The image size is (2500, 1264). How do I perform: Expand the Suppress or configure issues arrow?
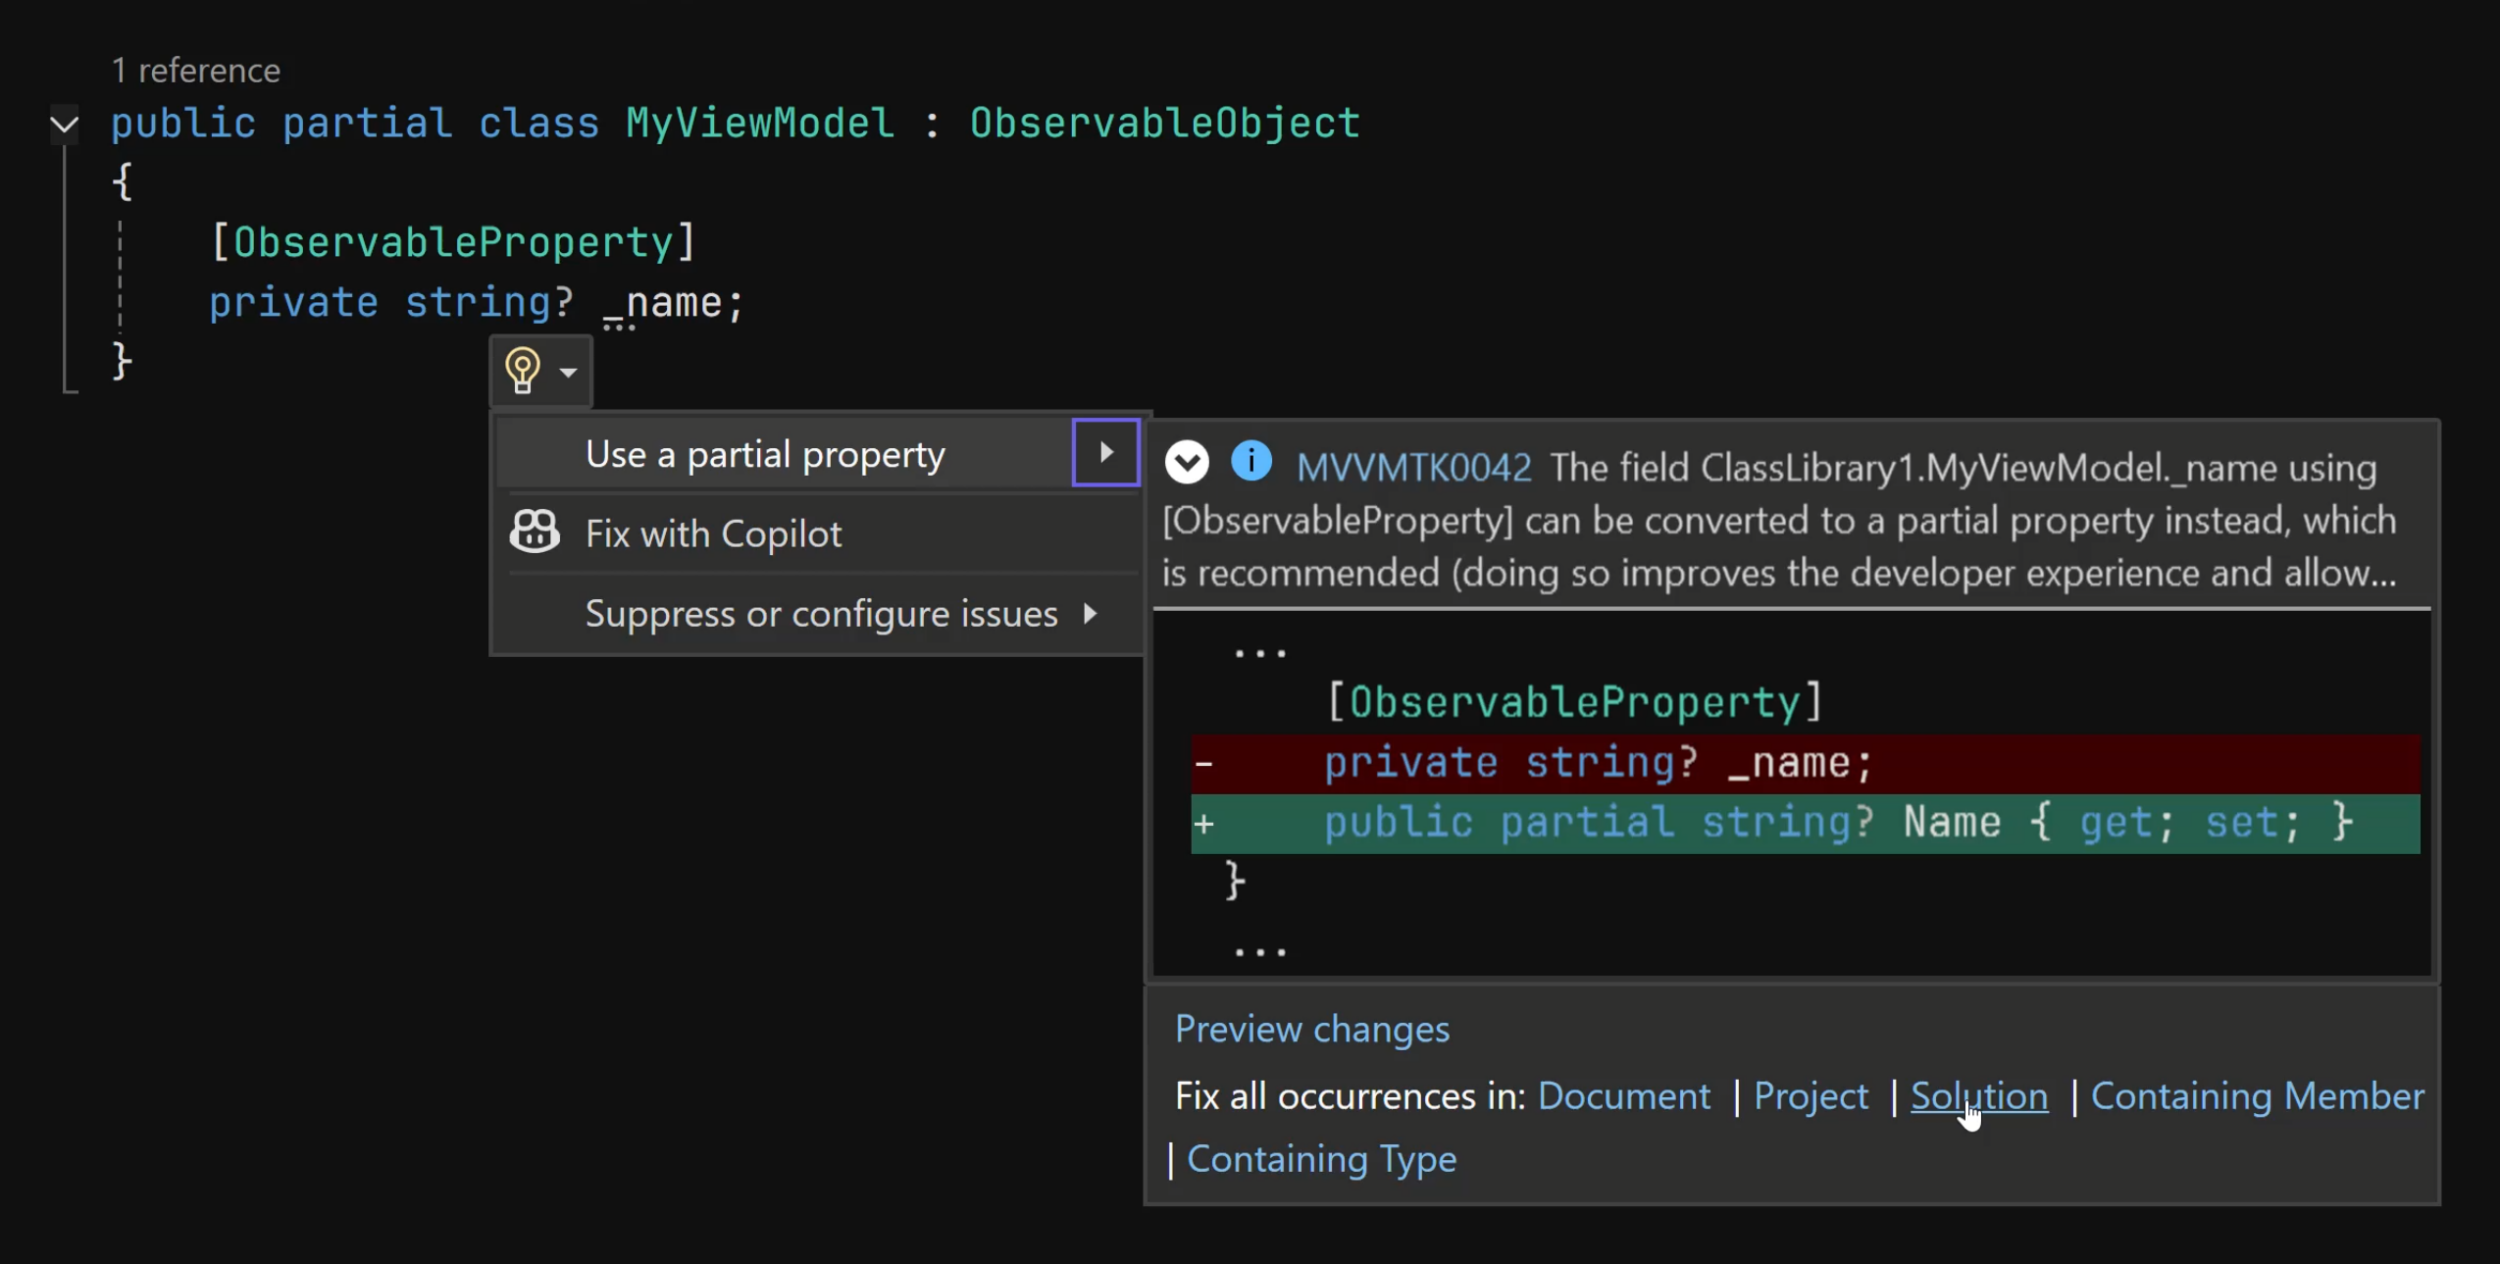click(x=1090, y=613)
